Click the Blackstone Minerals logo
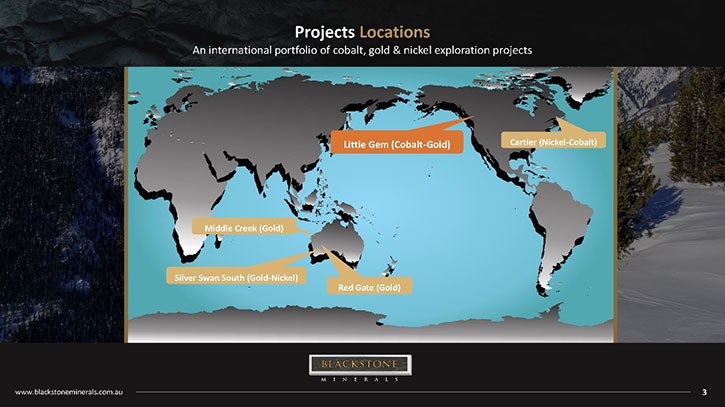725x407 pixels. click(360, 368)
